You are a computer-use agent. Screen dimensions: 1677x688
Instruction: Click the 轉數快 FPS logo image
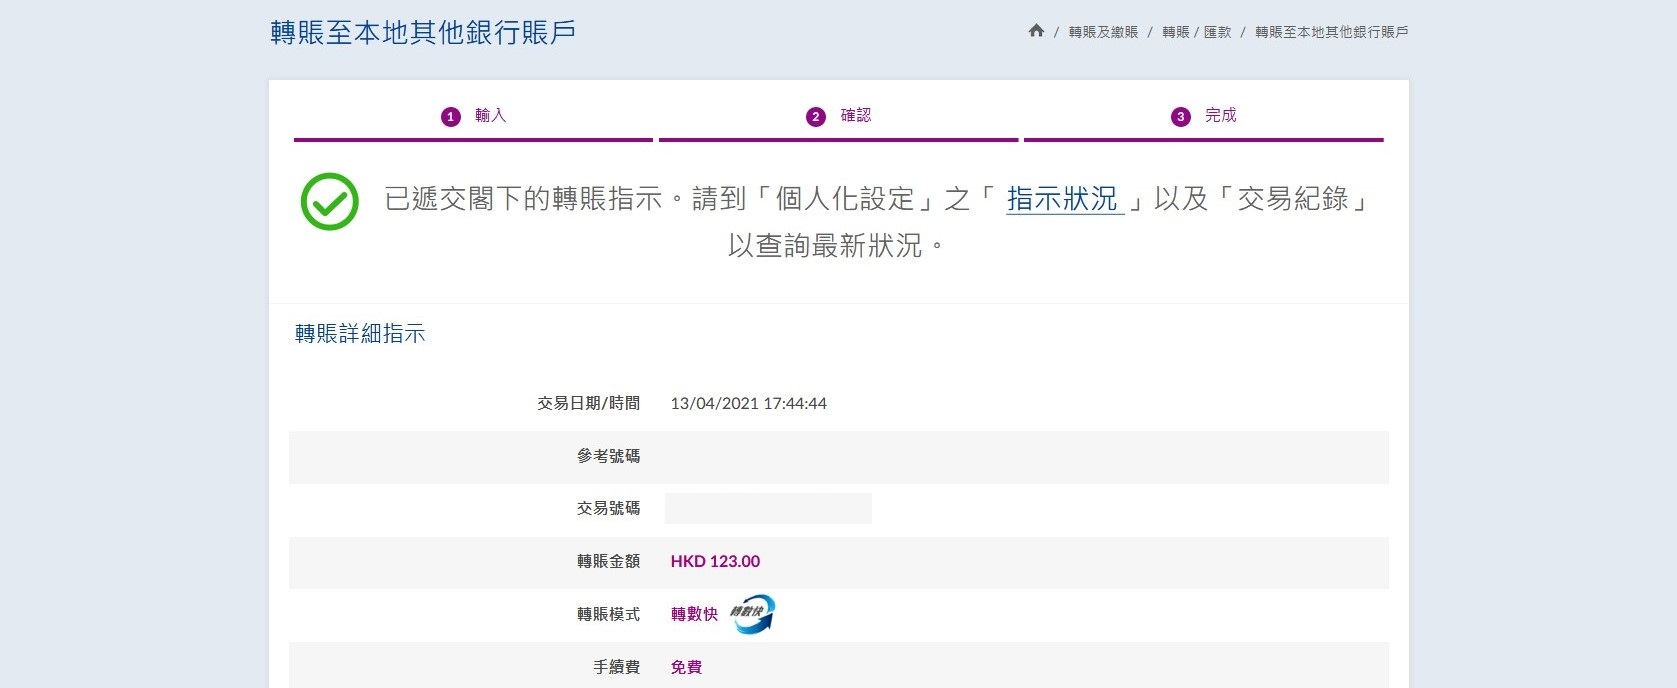point(752,614)
